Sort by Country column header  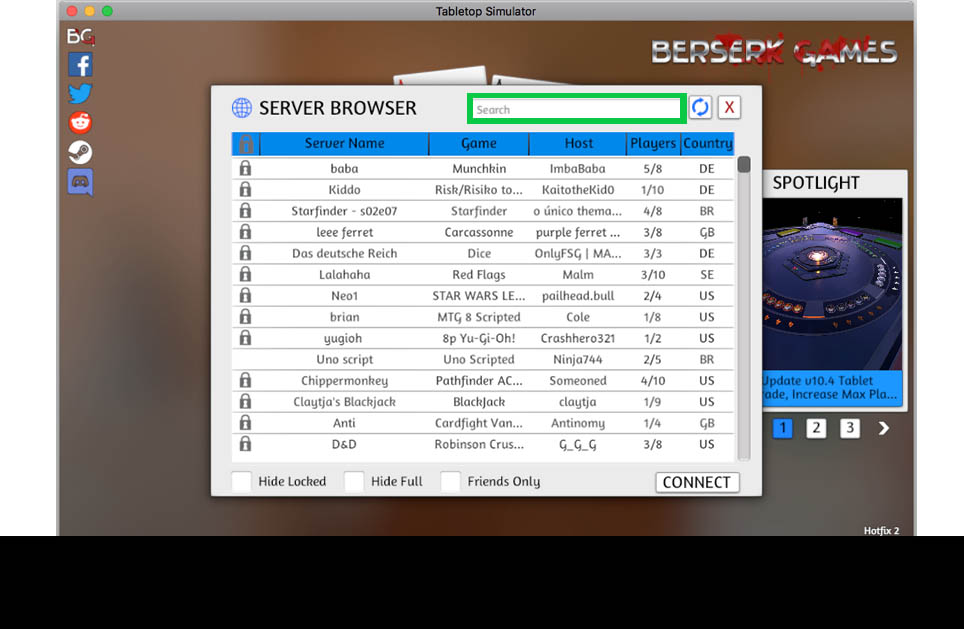click(707, 144)
